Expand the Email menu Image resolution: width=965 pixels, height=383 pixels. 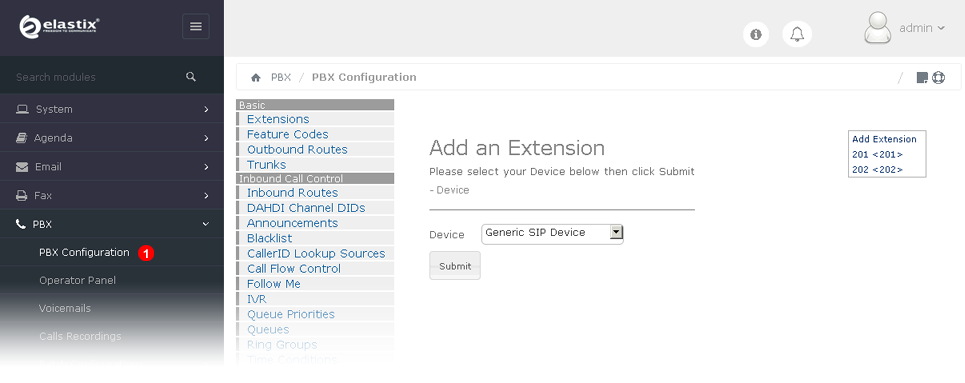point(112,167)
